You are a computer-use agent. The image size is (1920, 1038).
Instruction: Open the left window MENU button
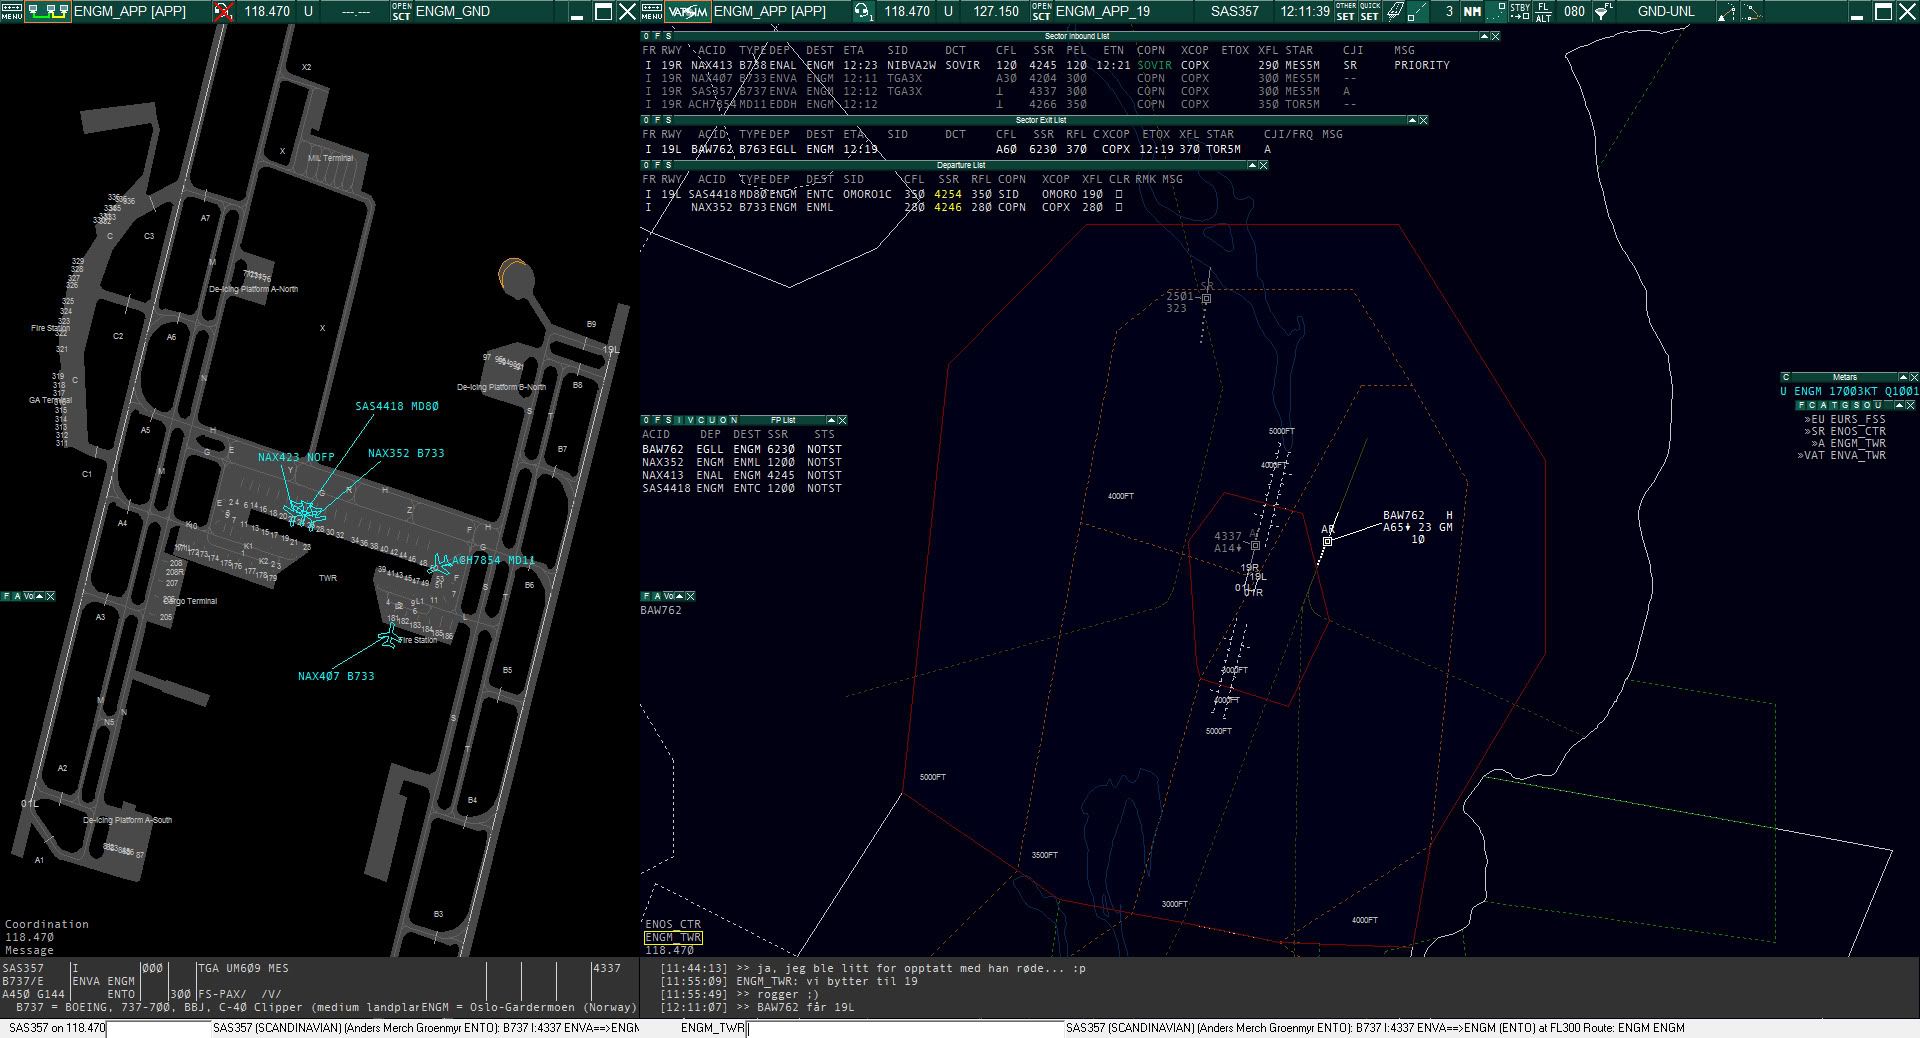(11, 12)
